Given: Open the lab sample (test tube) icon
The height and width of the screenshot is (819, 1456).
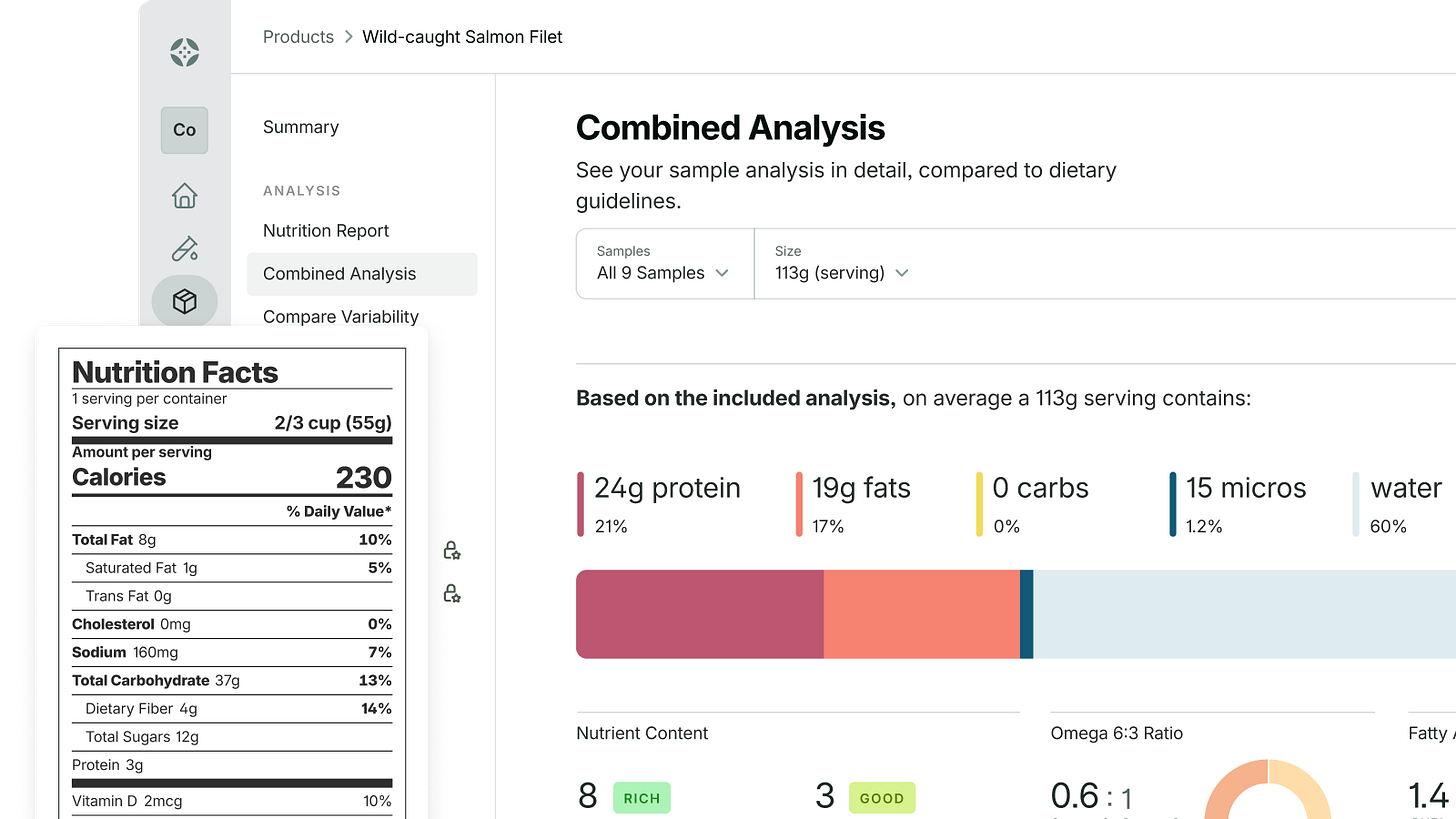Looking at the screenshot, I should tap(184, 249).
